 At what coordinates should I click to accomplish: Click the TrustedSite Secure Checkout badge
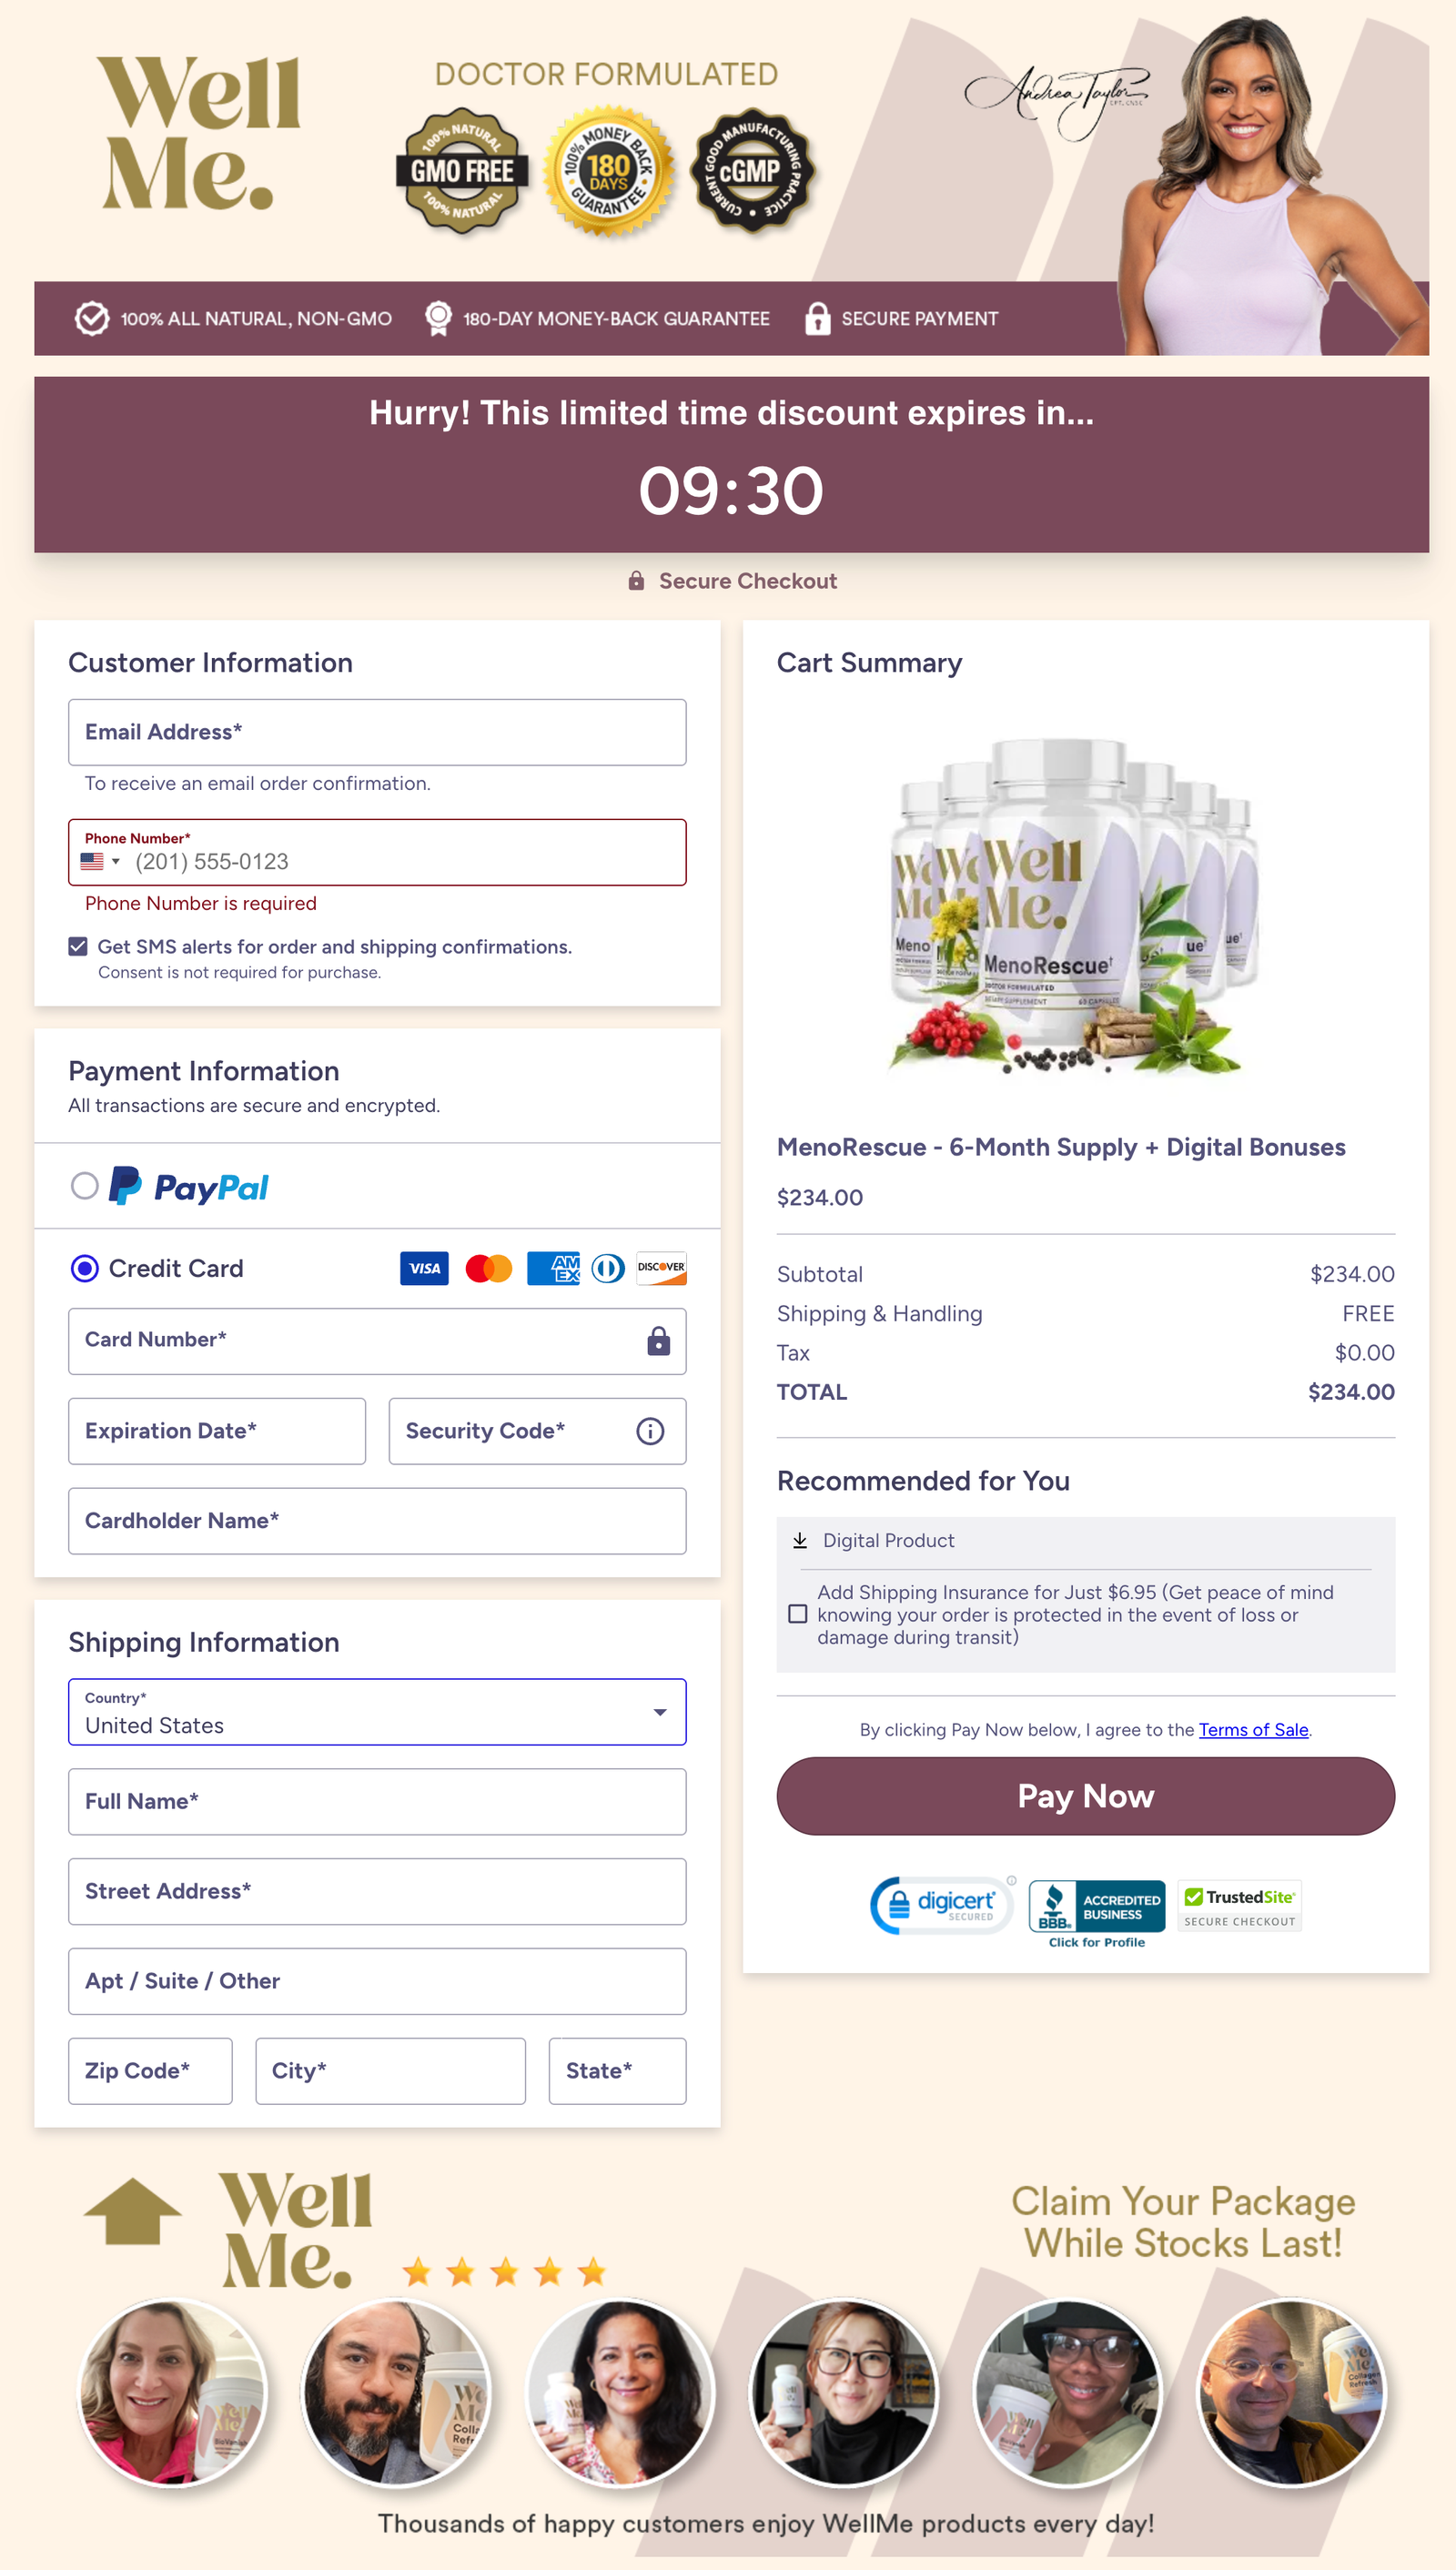point(1239,1906)
